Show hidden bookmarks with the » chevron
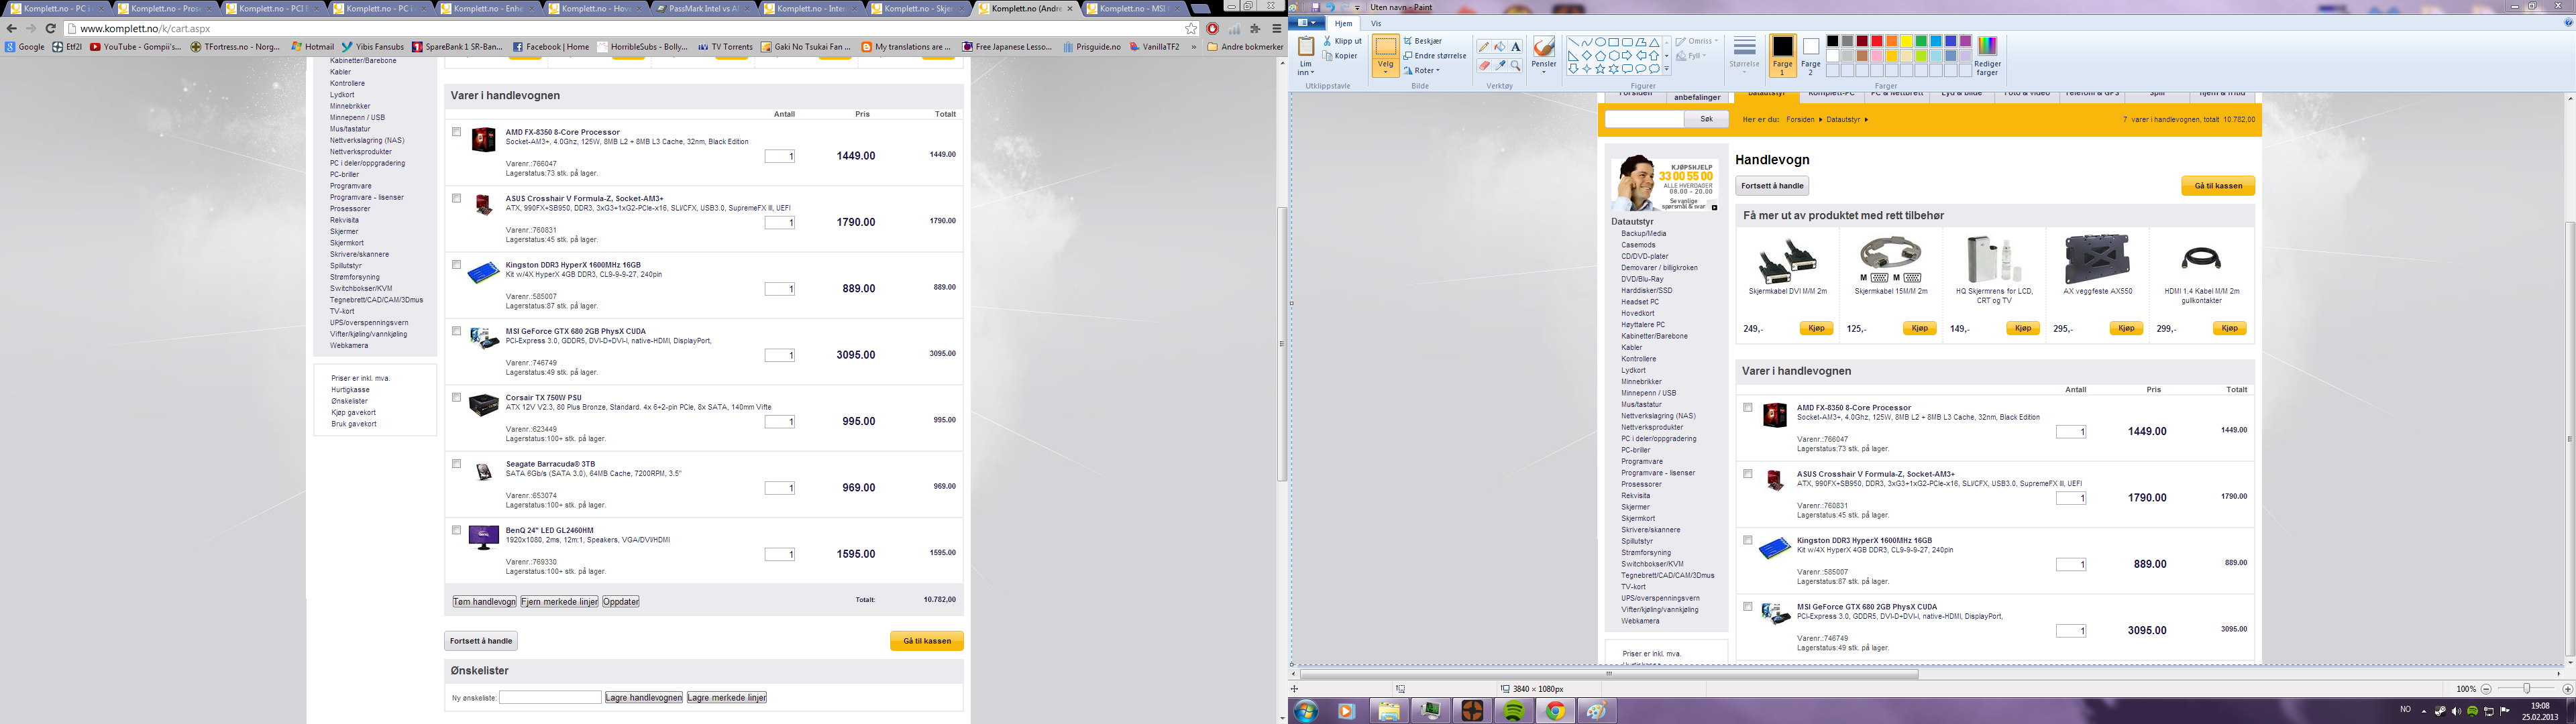 1195,47
